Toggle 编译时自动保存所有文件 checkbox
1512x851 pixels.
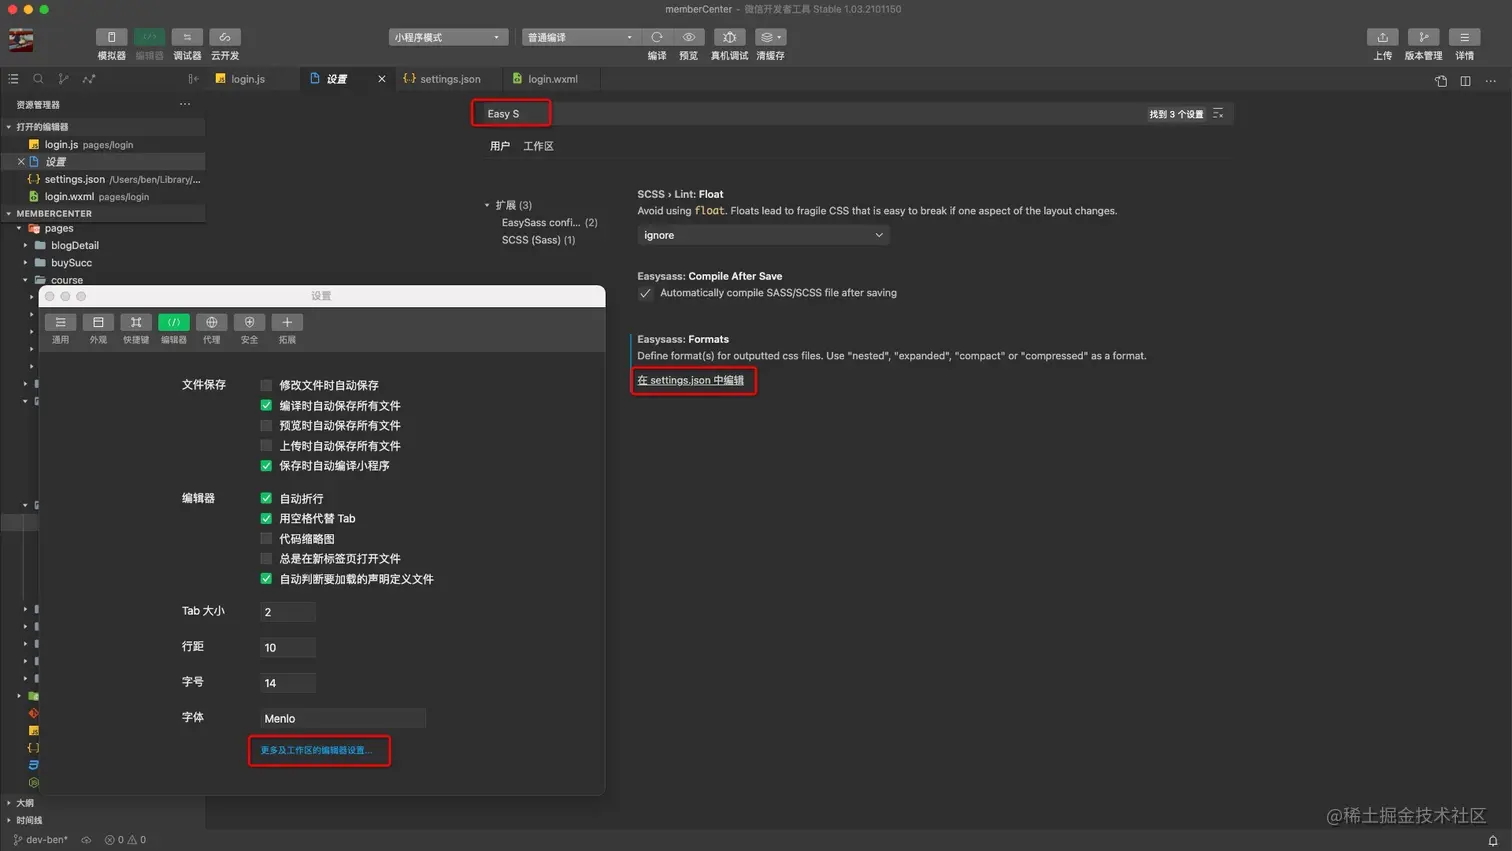[x=266, y=405]
